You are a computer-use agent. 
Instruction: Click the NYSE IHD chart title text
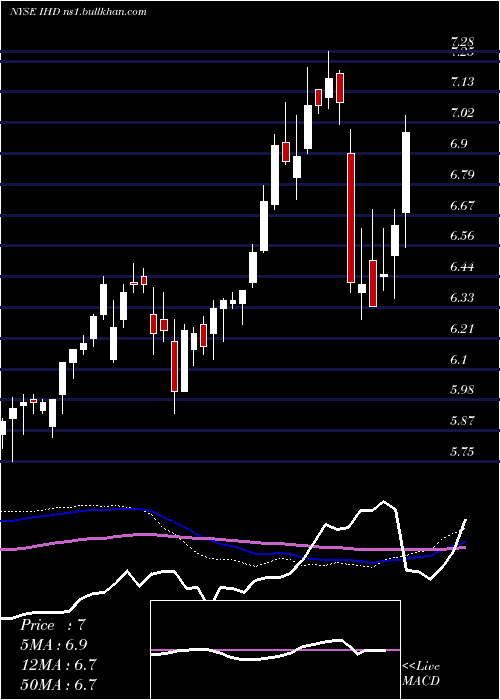pyautogui.click(x=79, y=12)
